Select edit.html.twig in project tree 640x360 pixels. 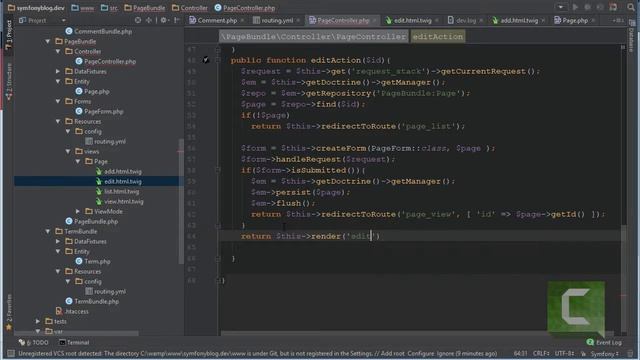(x=118, y=182)
